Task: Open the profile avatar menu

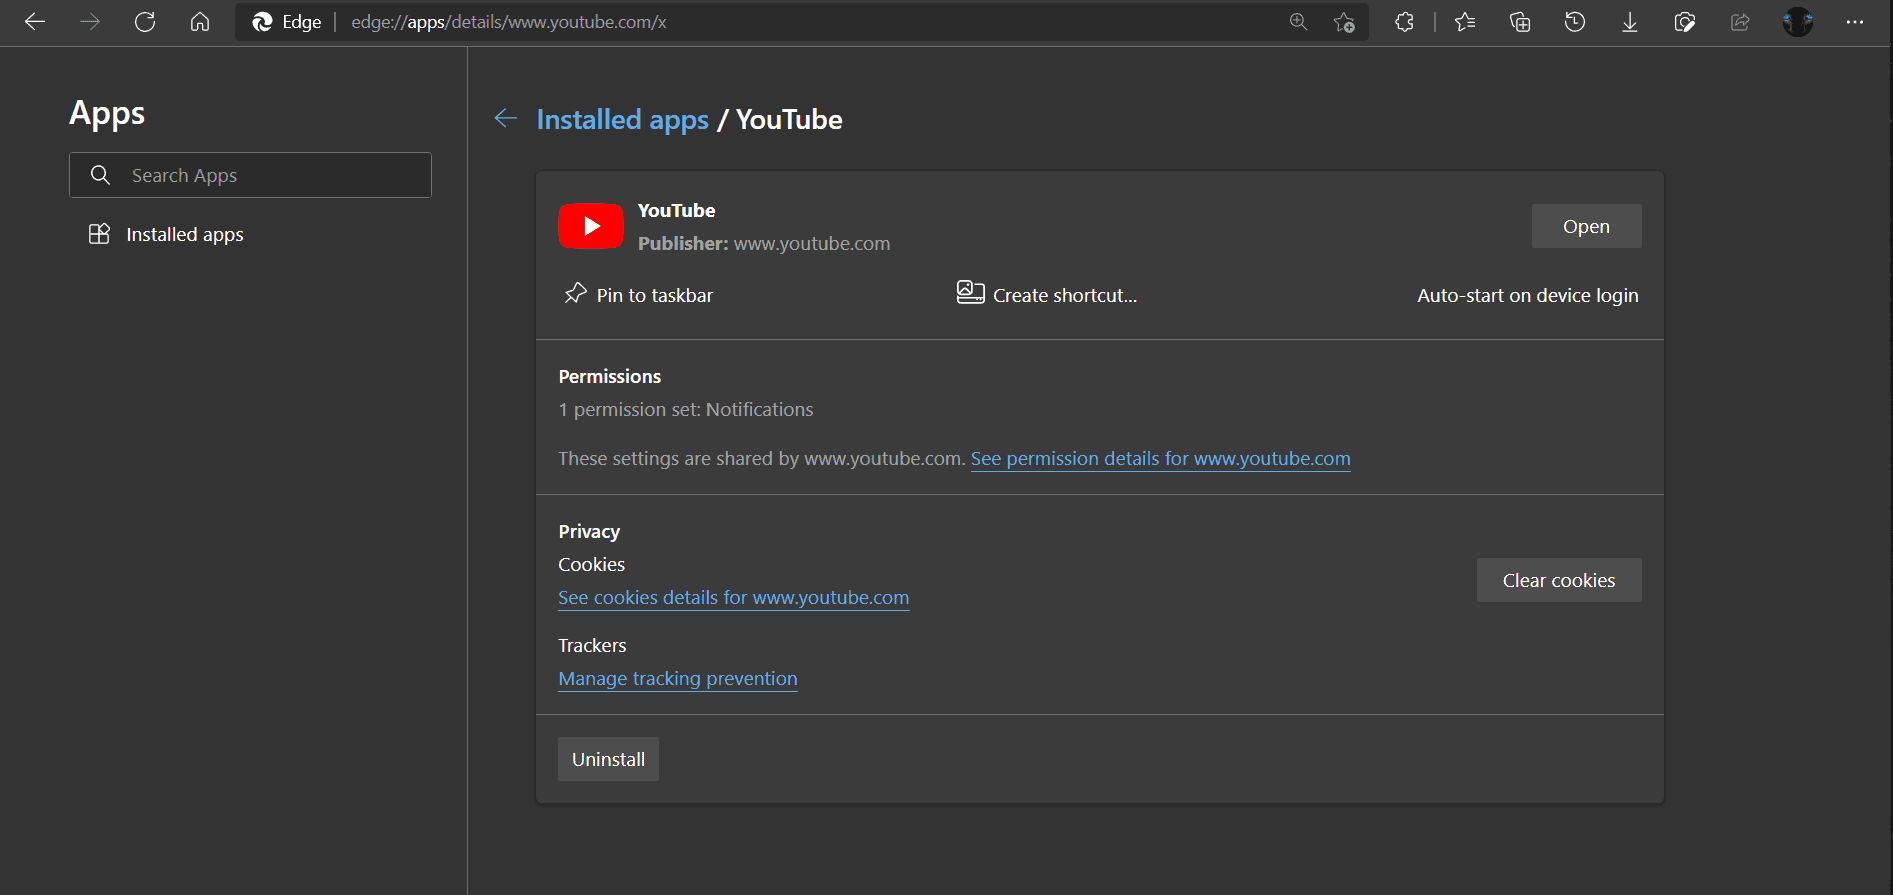Action: coord(1797,22)
